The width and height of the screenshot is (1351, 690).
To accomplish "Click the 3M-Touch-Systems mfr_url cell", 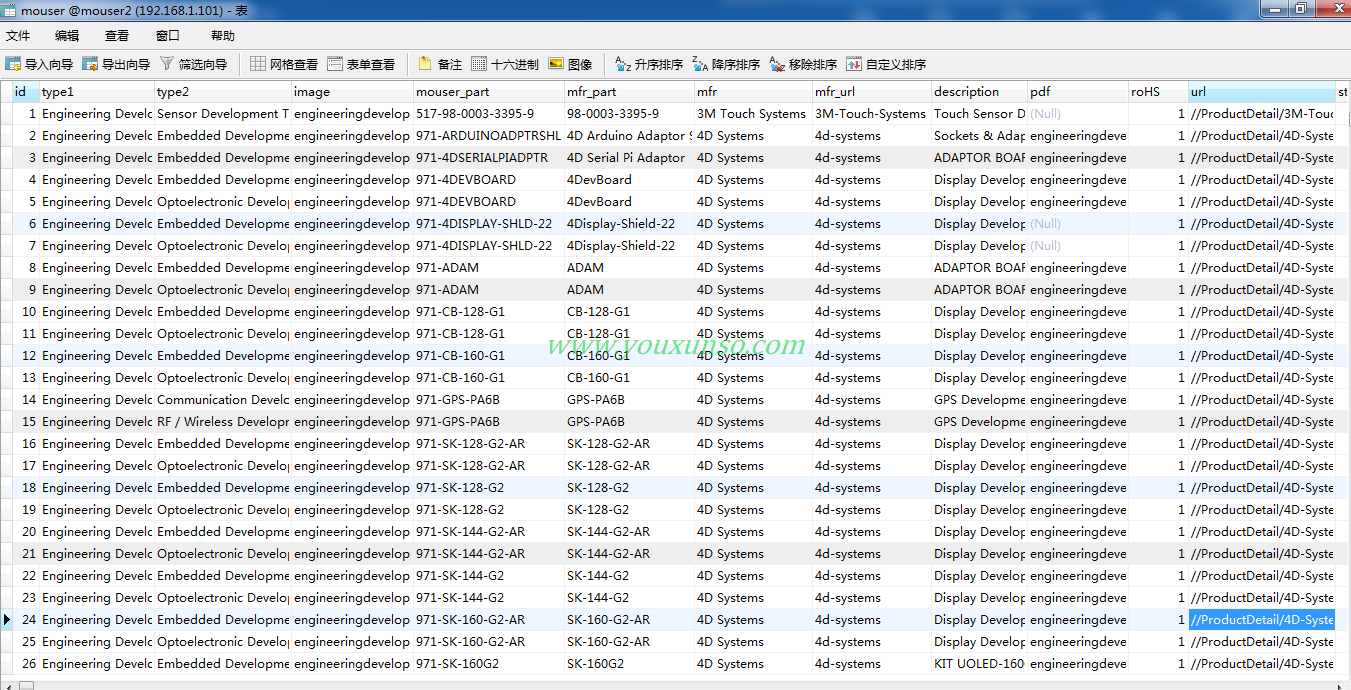I will (872, 114).
